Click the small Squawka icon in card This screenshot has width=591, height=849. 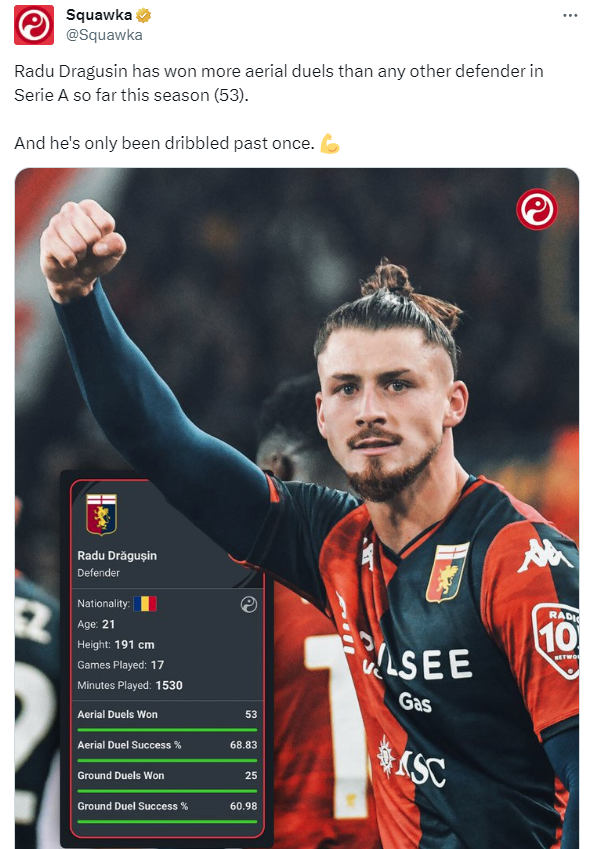pos(249,605)
